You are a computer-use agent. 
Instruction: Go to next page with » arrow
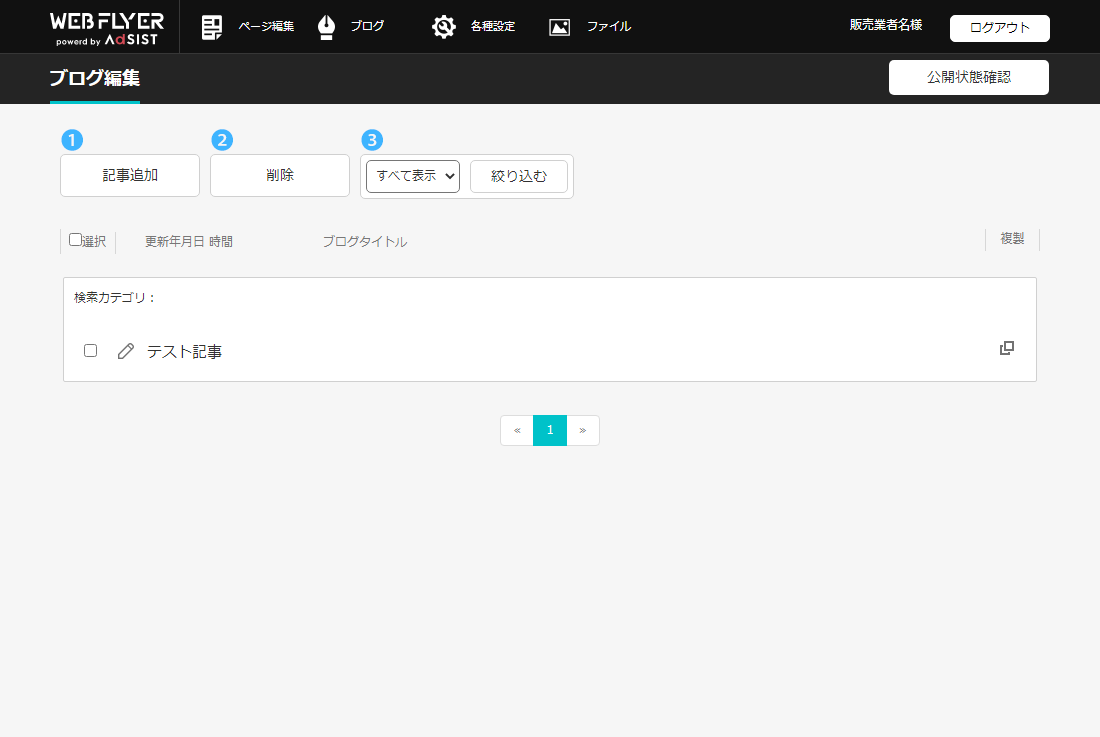coord(583,430)
